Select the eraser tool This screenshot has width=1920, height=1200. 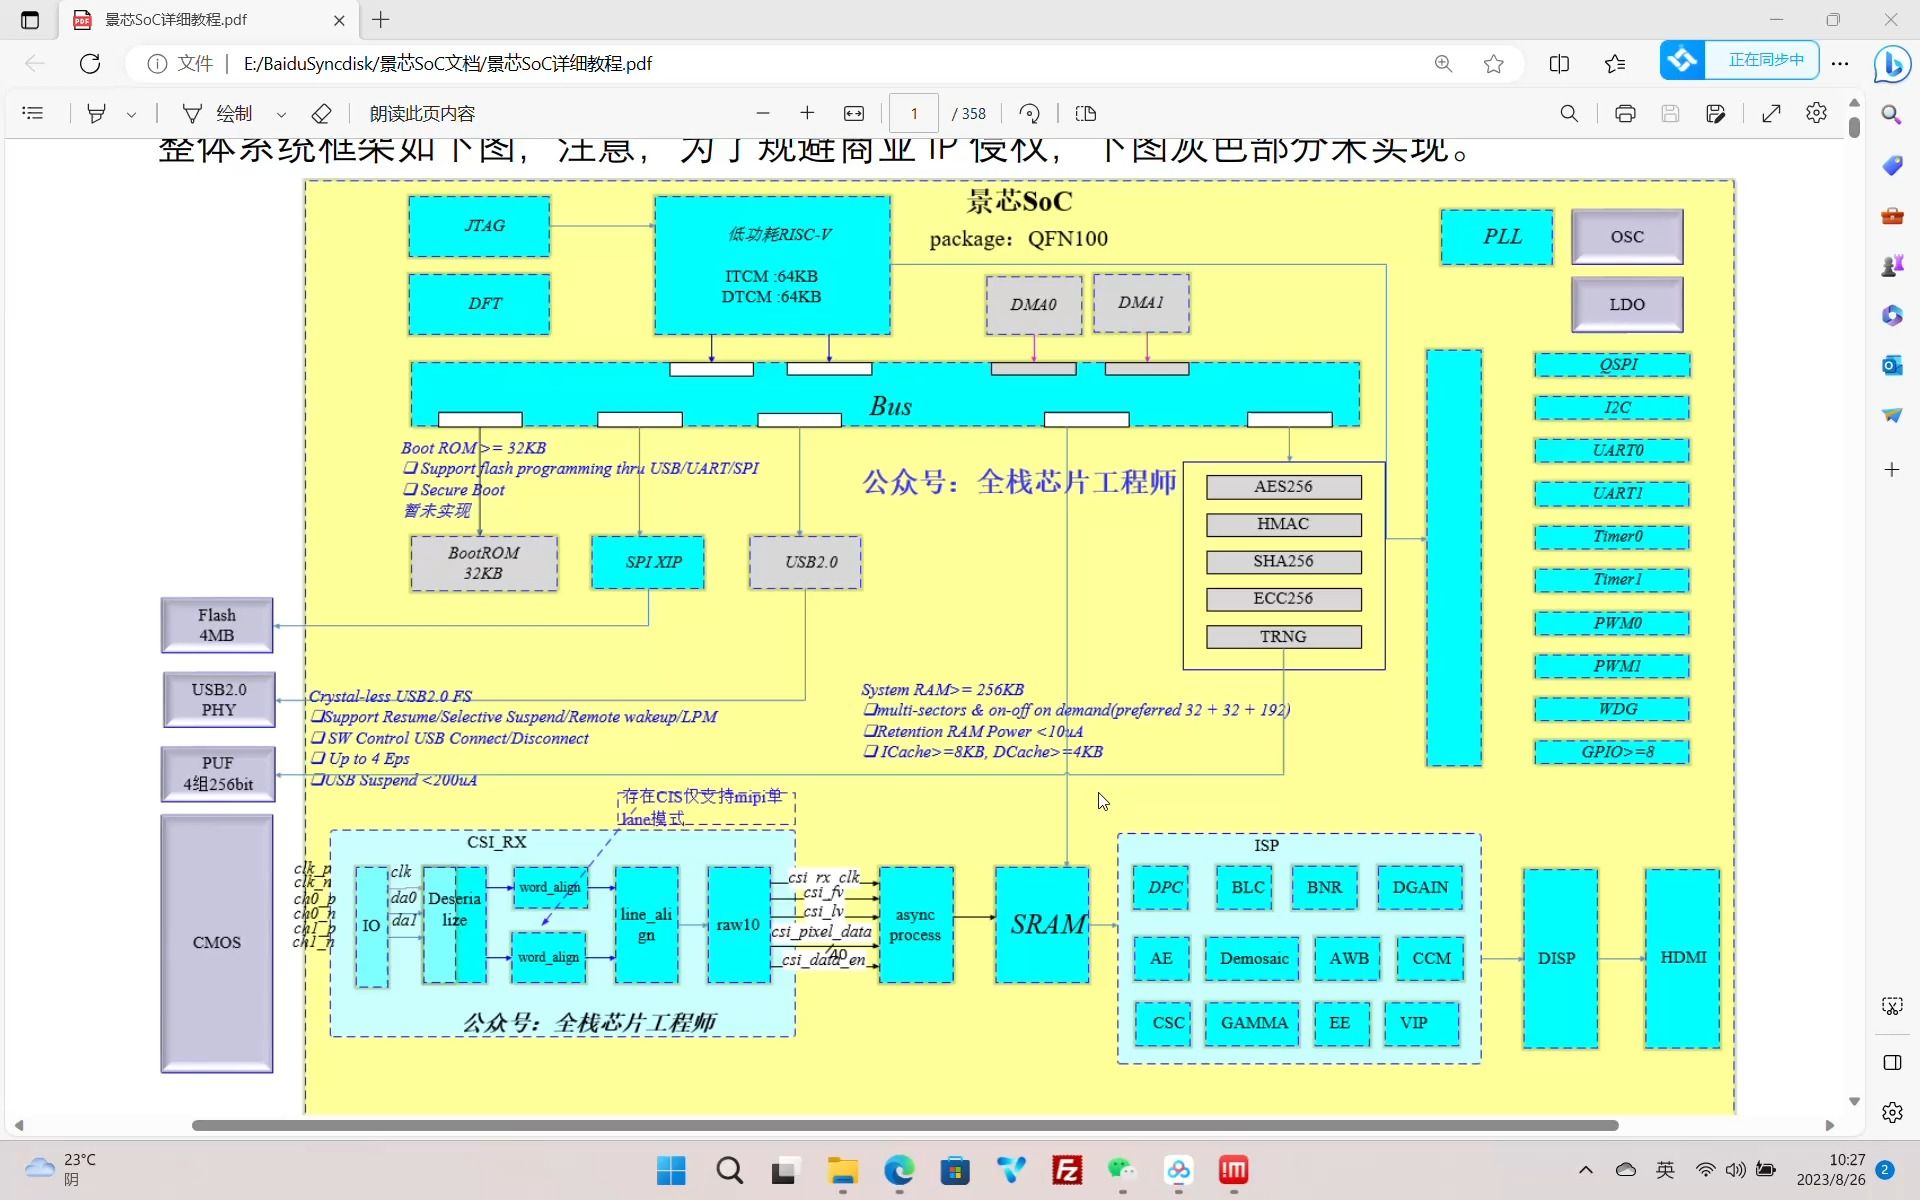tap(321, 113)
